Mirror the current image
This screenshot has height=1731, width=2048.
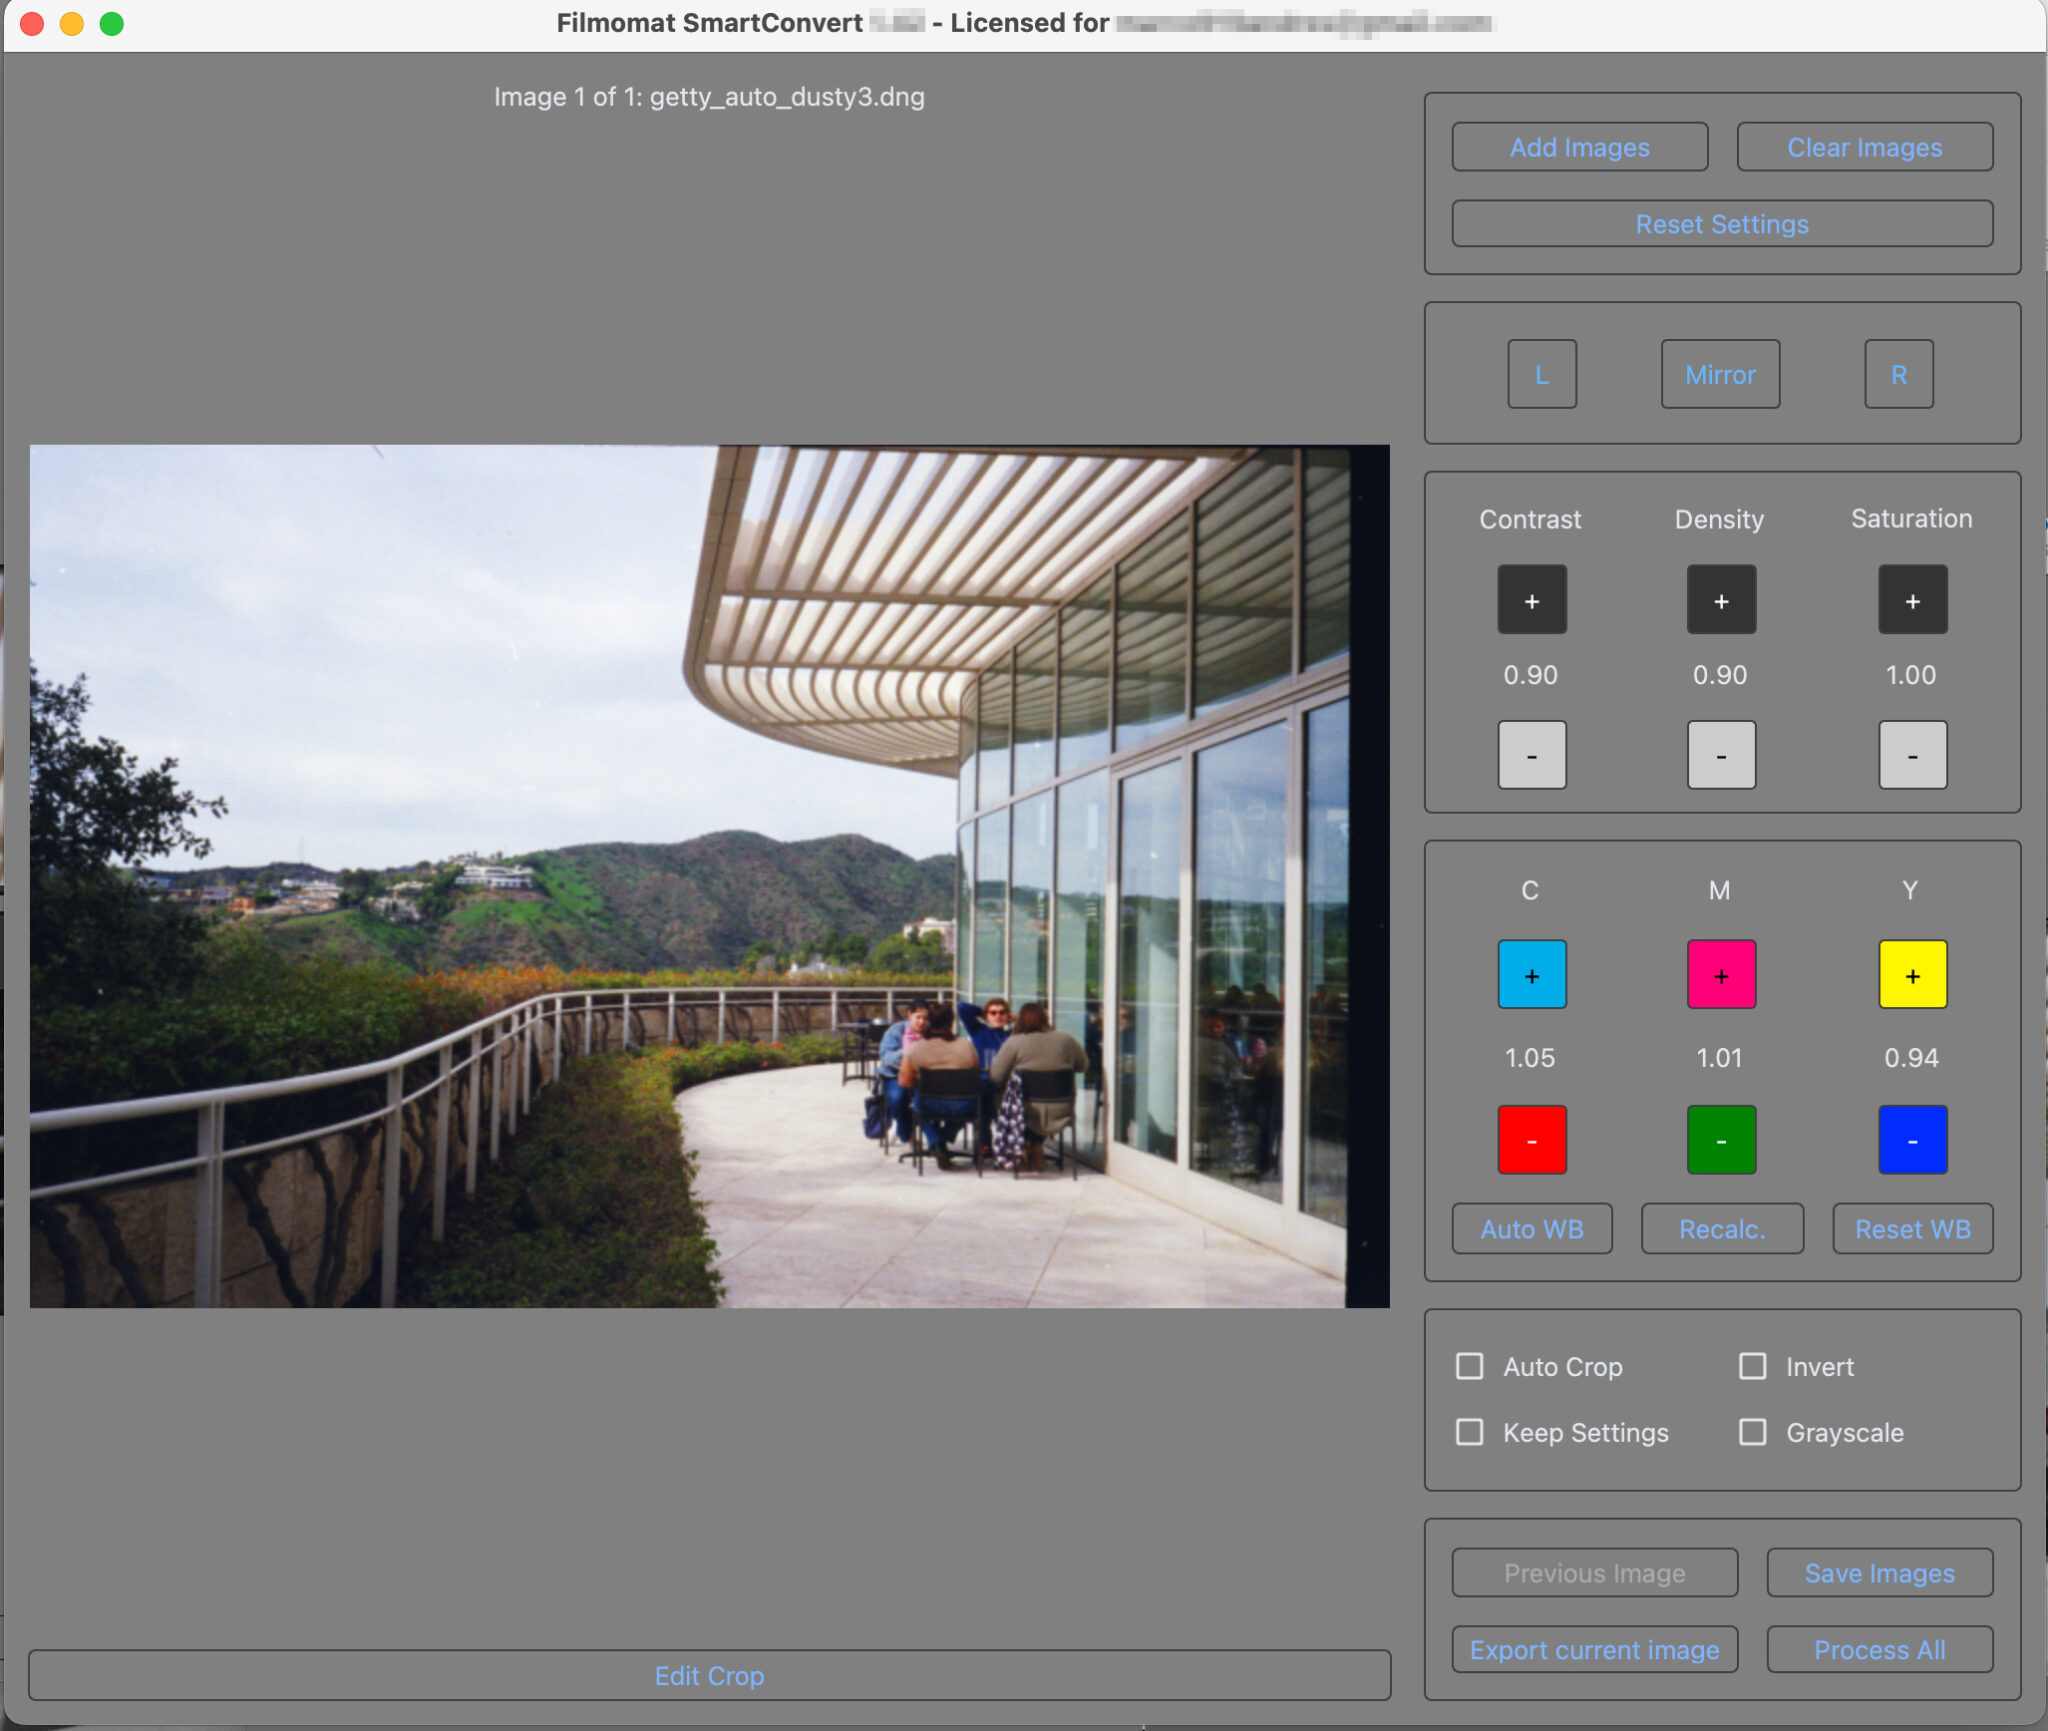1719,374
